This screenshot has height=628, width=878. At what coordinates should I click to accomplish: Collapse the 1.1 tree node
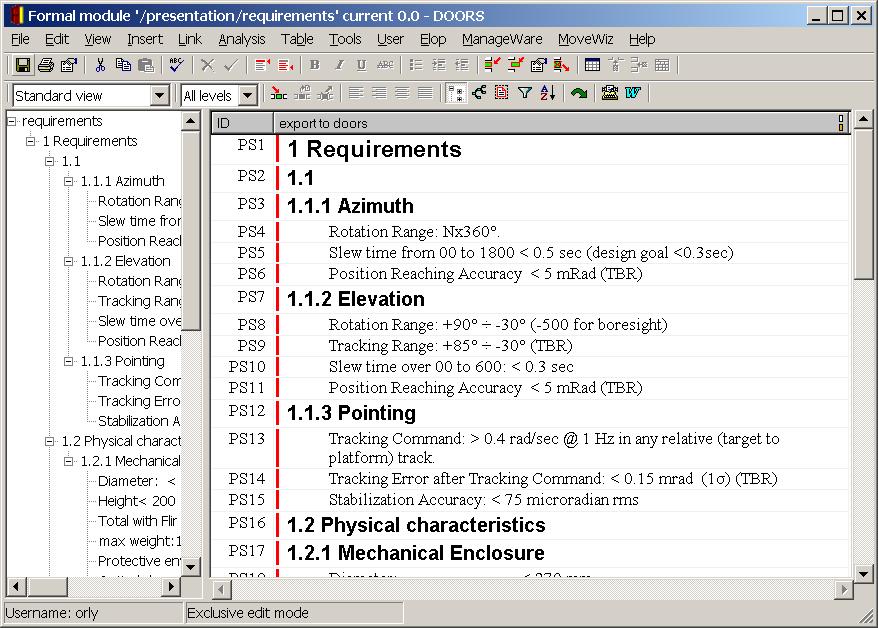coord(50,161)
